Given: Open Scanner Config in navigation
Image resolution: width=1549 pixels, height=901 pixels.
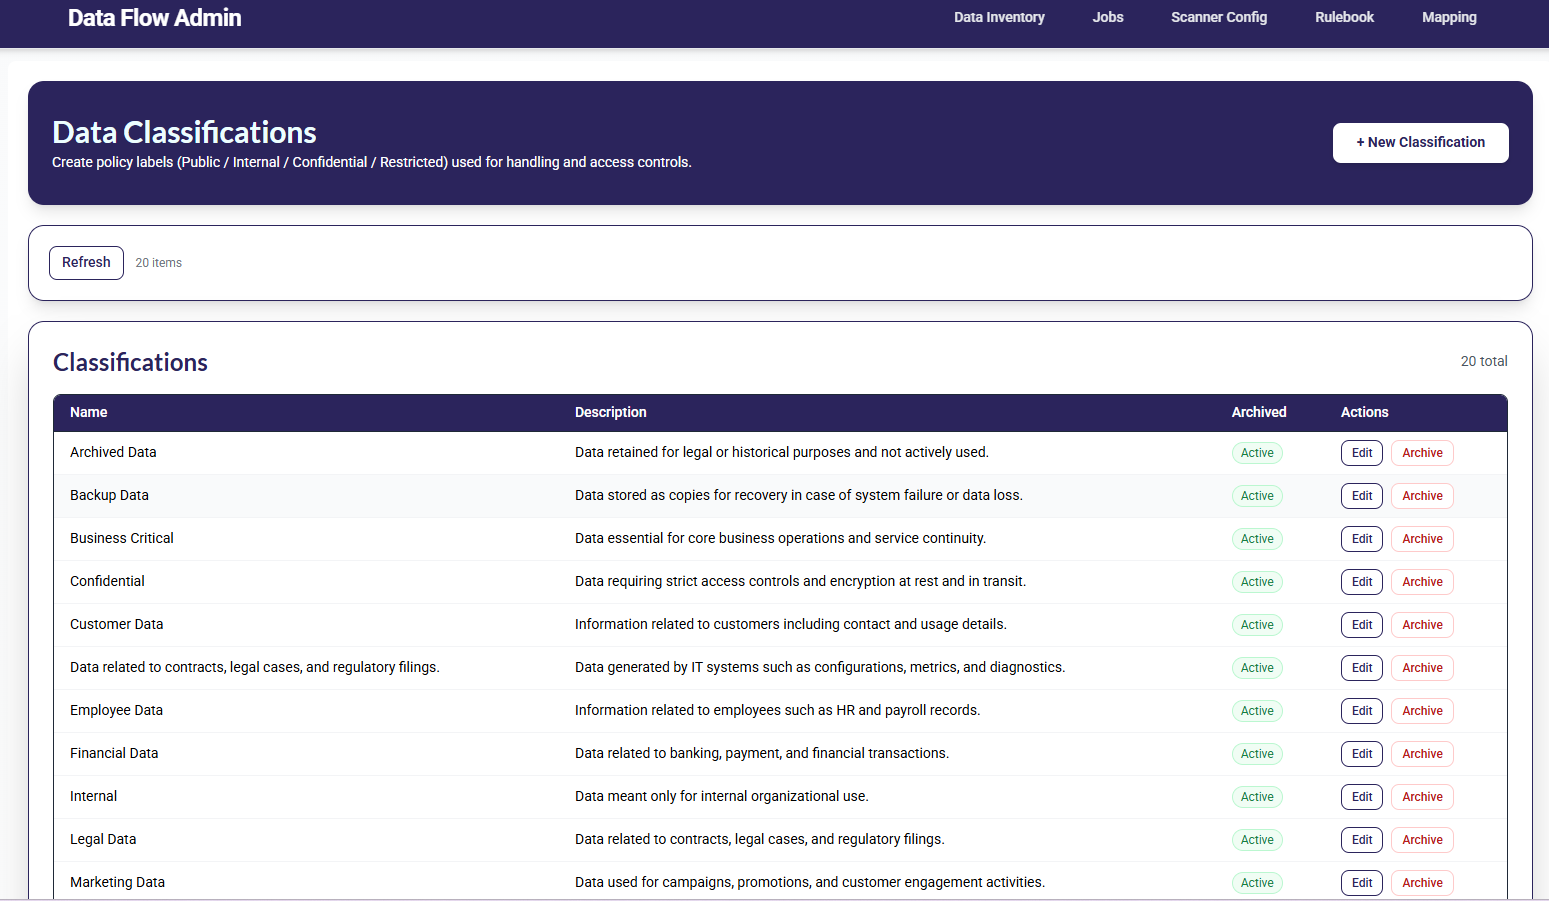Looking at the screenshot, I should [x=1218, y=17].
